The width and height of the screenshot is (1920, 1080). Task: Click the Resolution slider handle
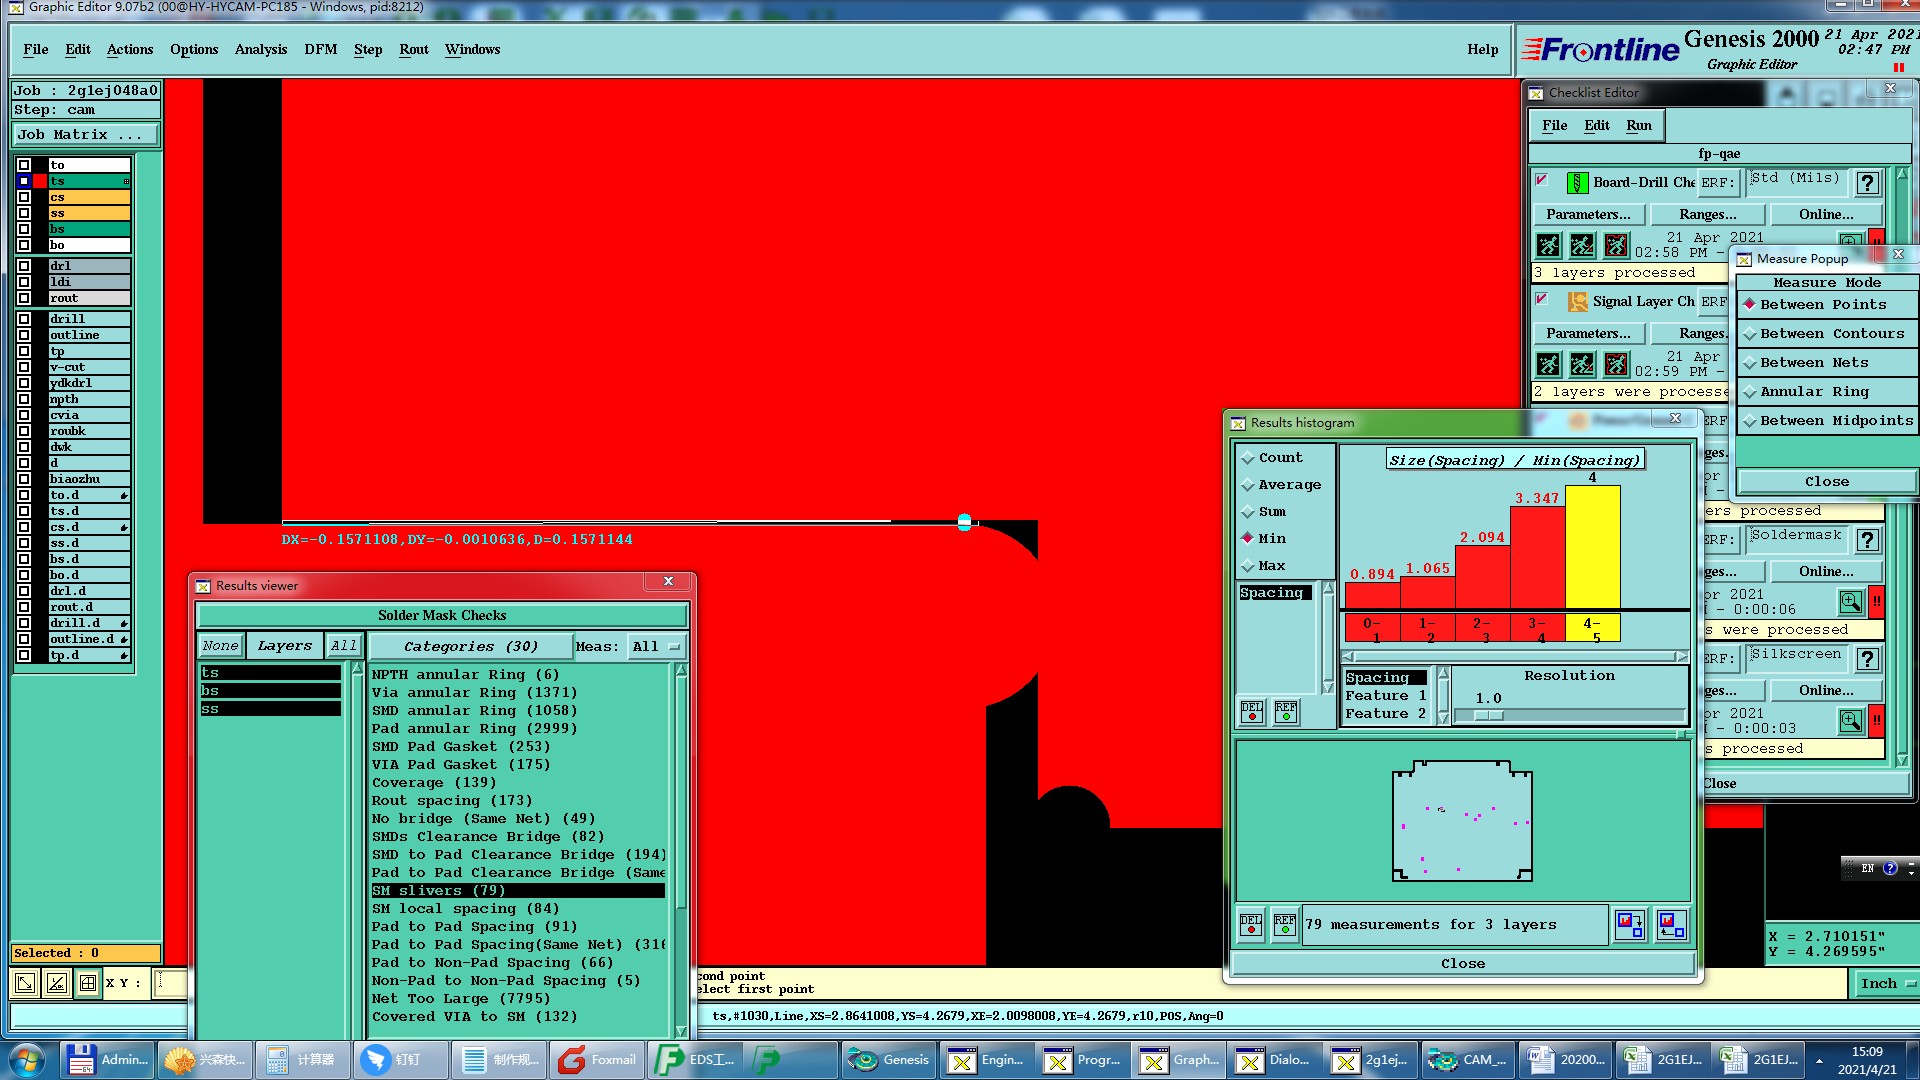tap(1488, 715)
